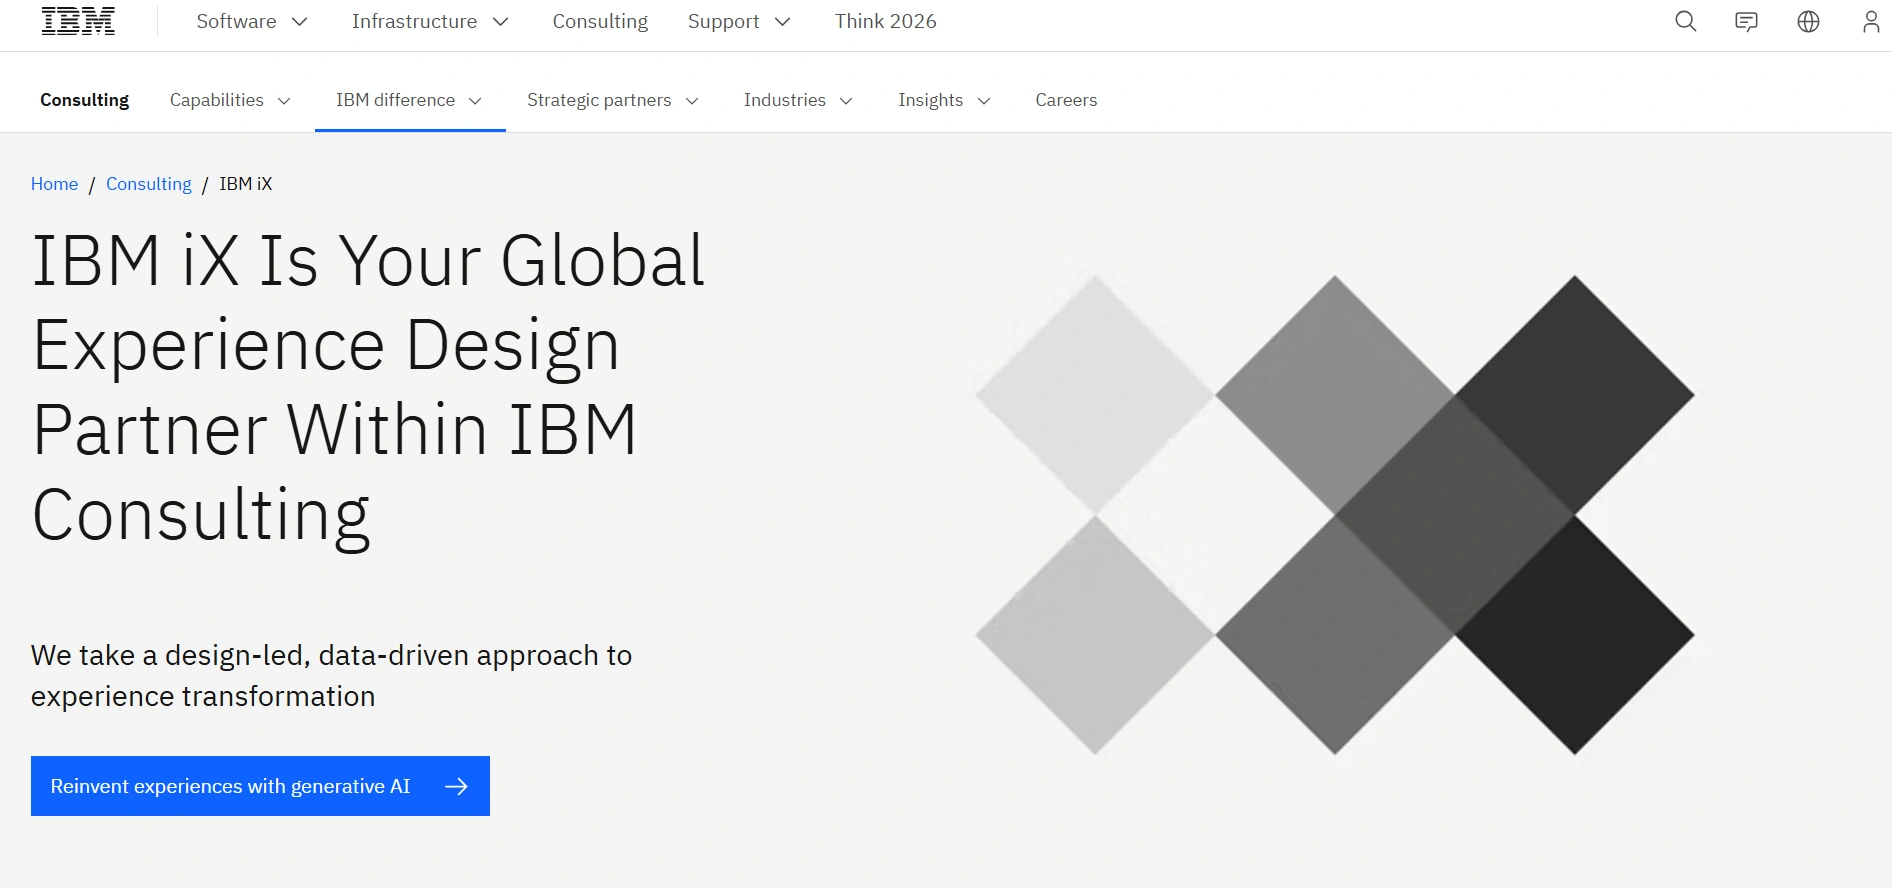Click the IBM logo in header
This screenshot has width=1892, height=888.
(78, 21)
